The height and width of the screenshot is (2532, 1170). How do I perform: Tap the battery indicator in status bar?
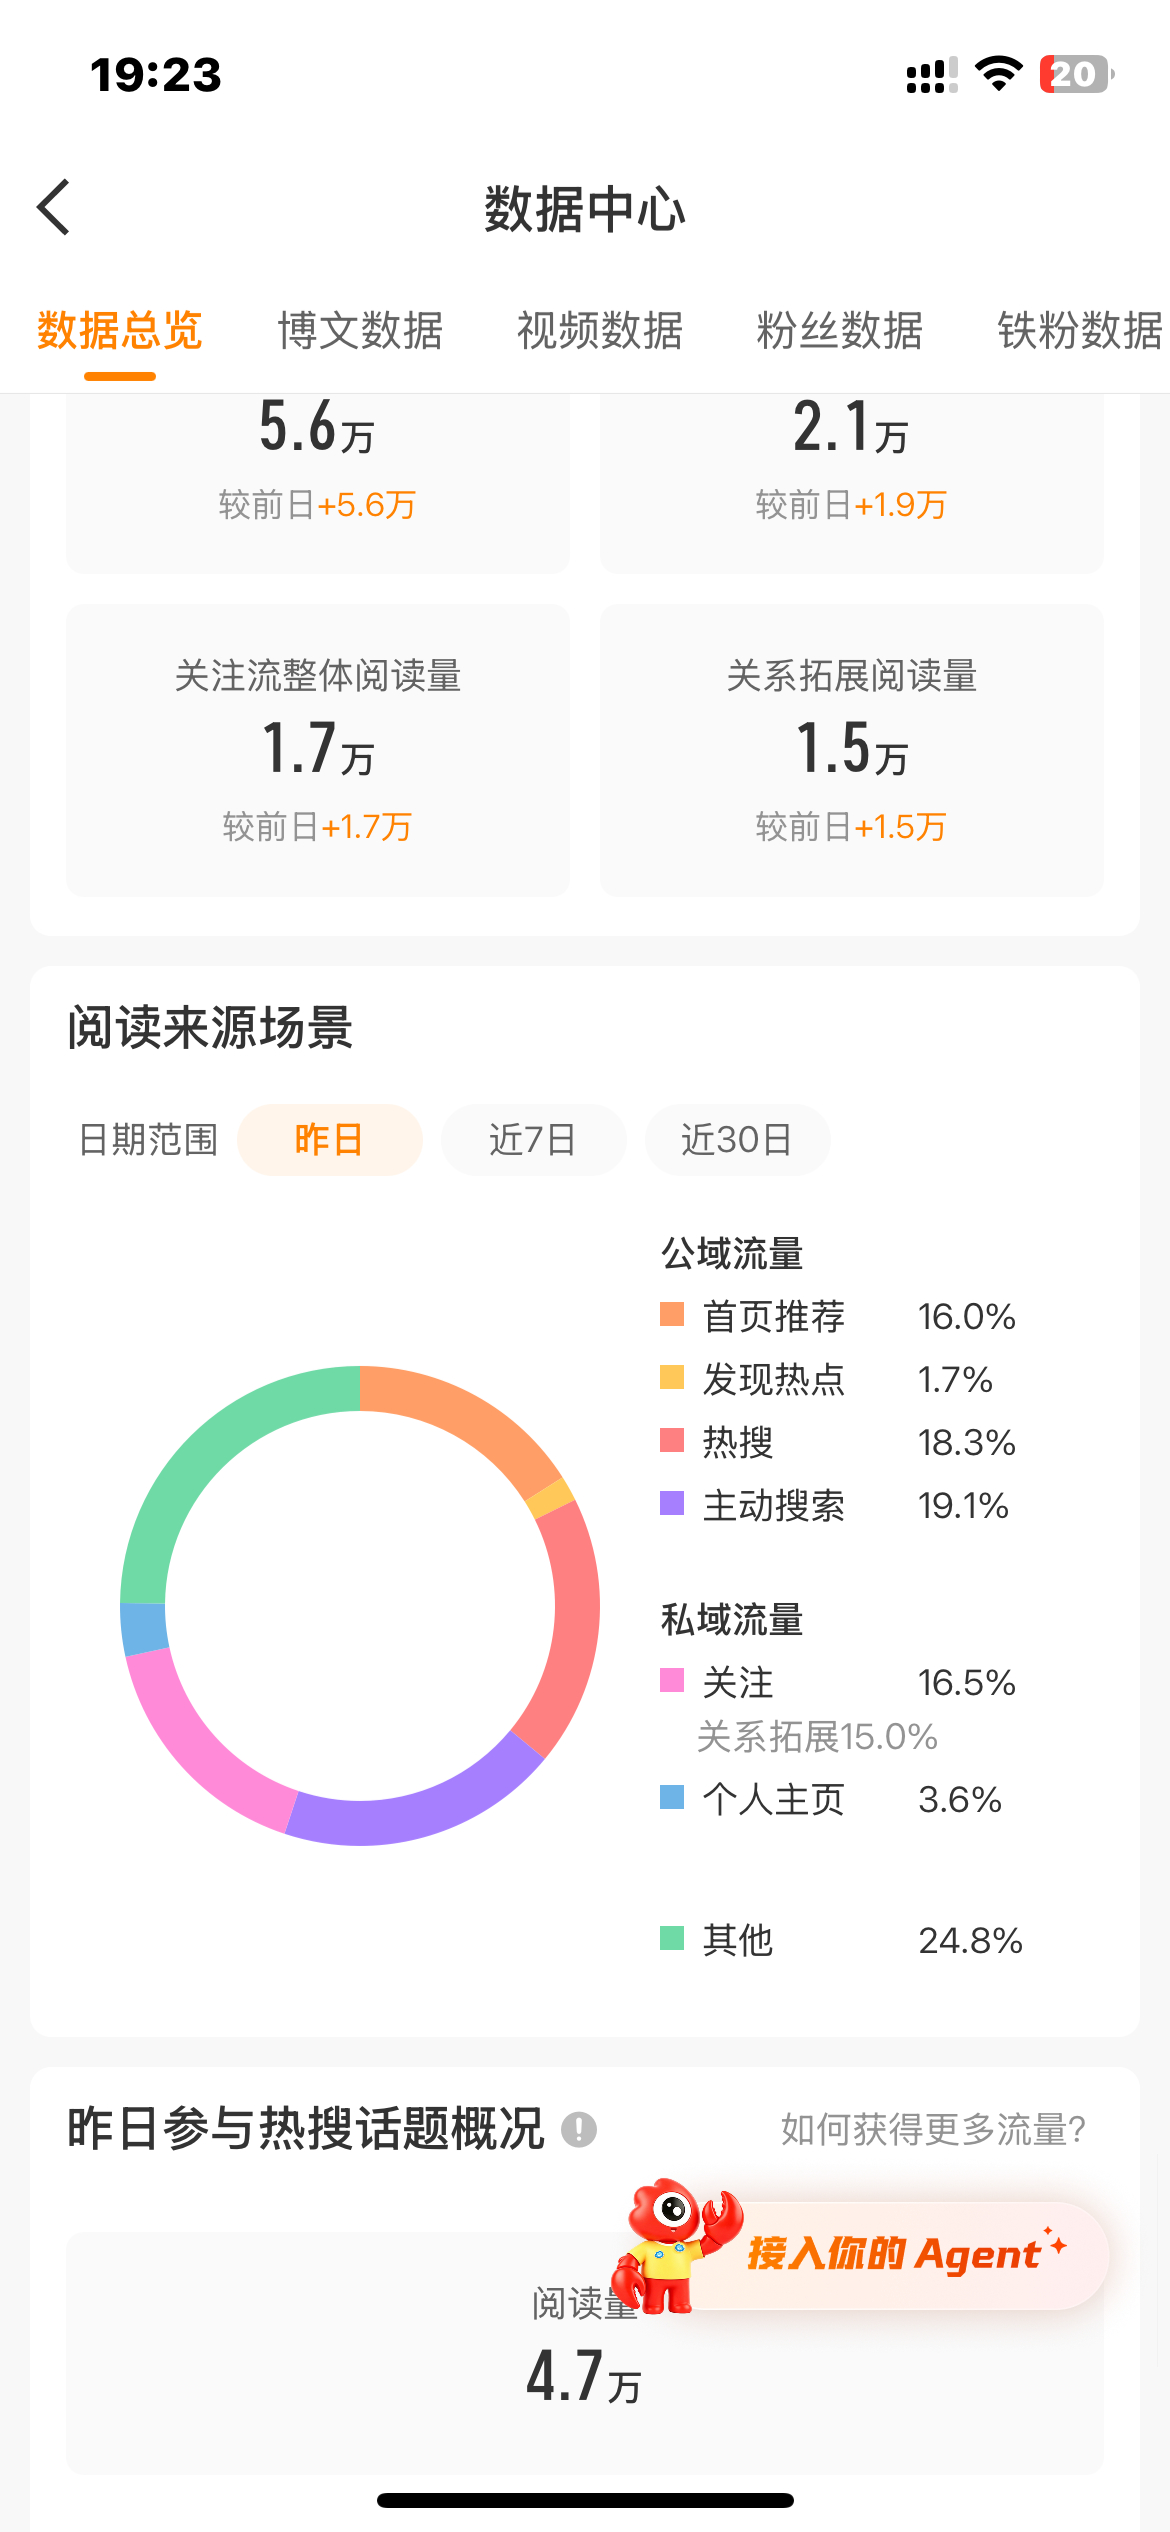click(x=1077, y=74)
